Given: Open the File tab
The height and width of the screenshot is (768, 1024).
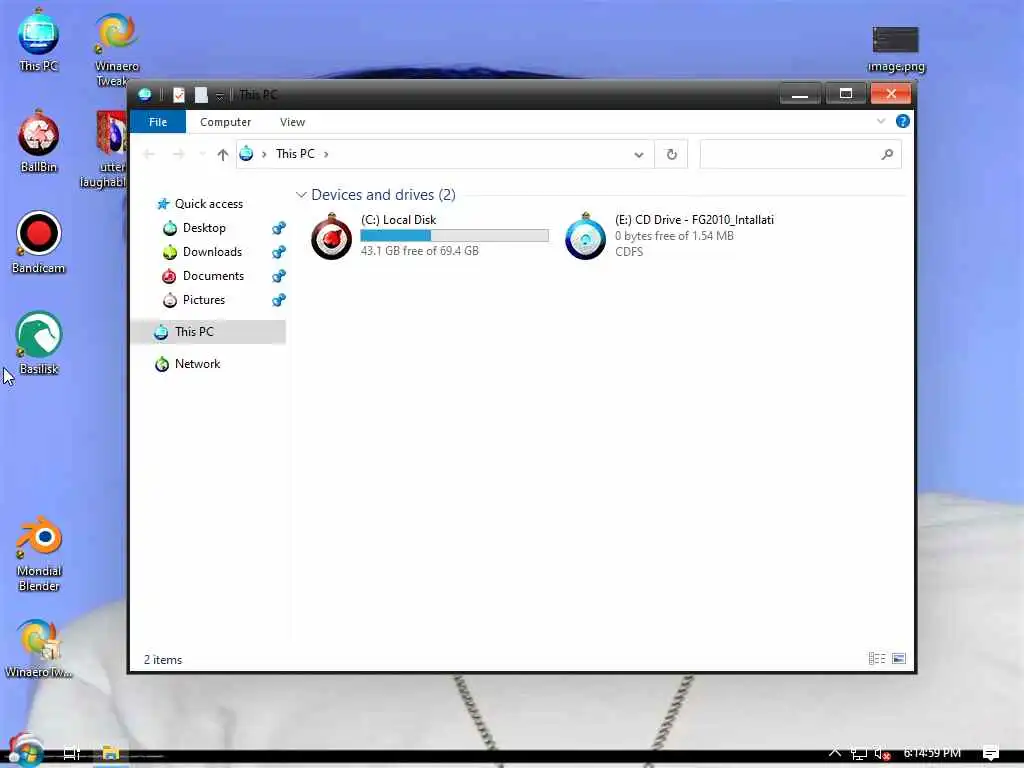Looking at the screenshot, I should (x=158, y=122).
